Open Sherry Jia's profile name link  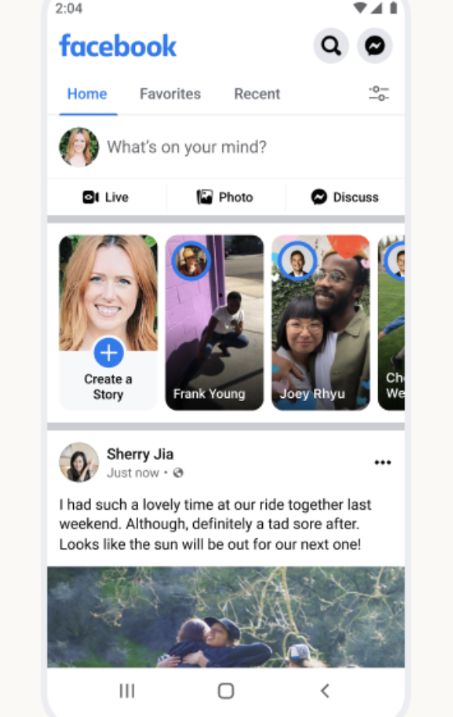pyautogui.click(x=140, y=454)
